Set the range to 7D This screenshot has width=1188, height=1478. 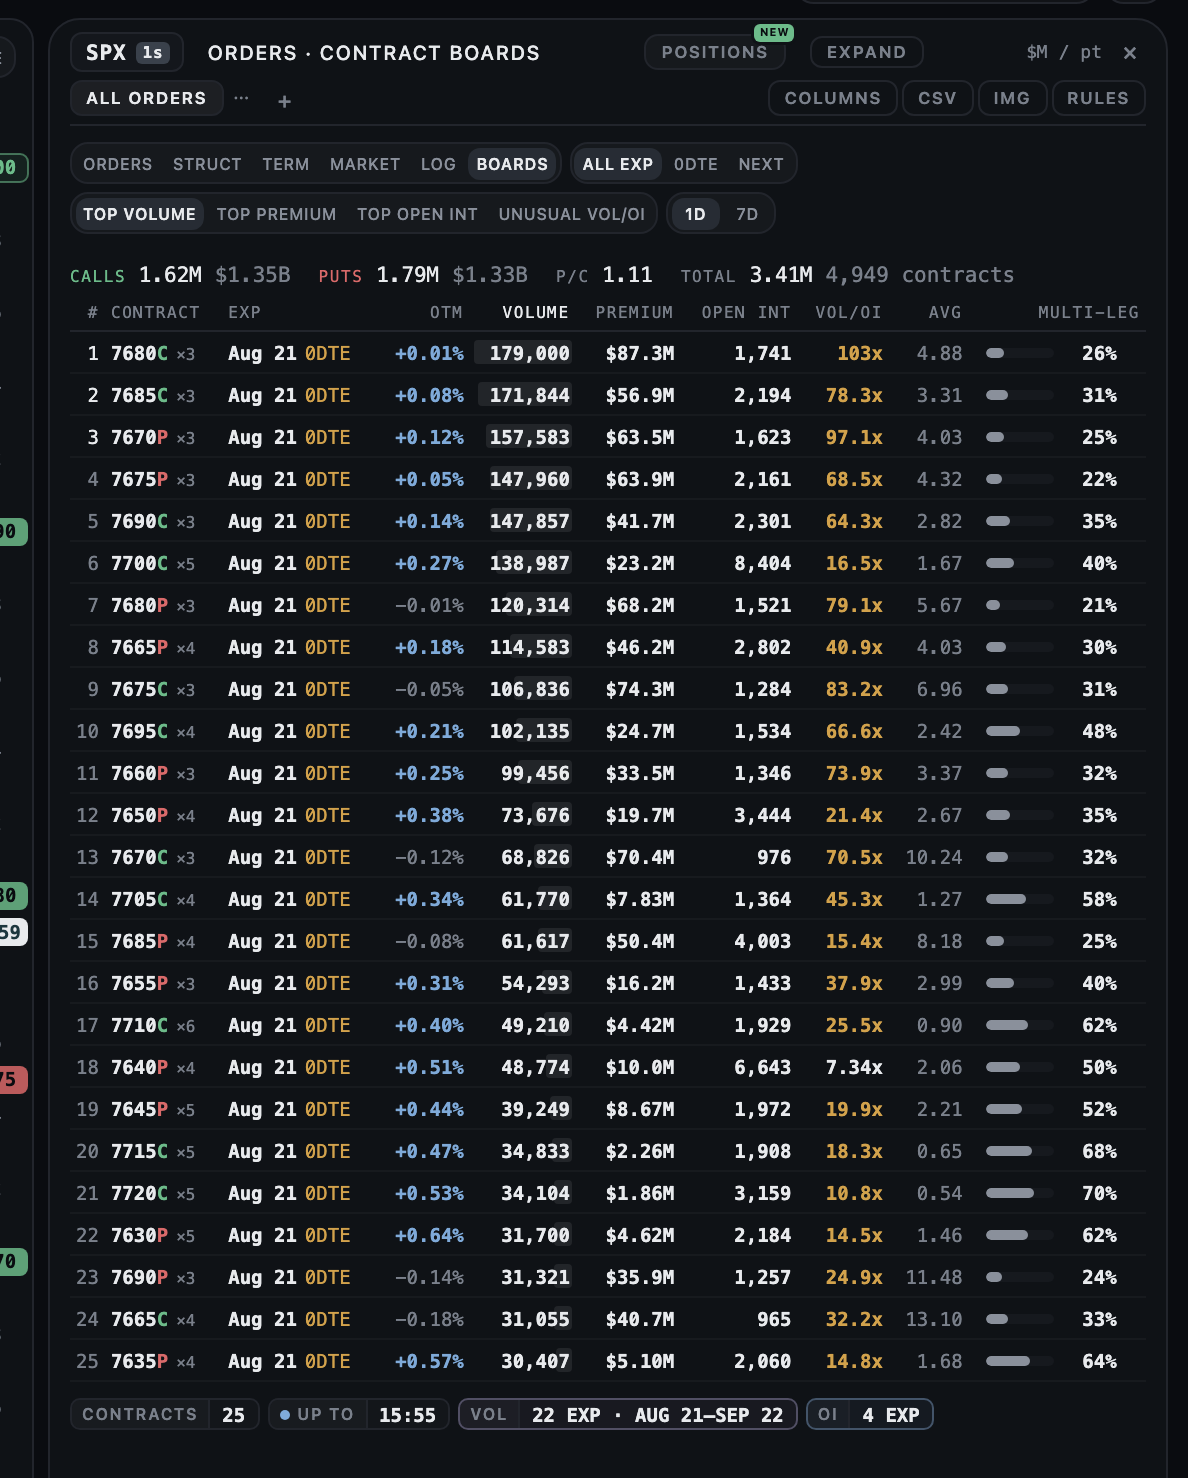[x=747, y=214]
